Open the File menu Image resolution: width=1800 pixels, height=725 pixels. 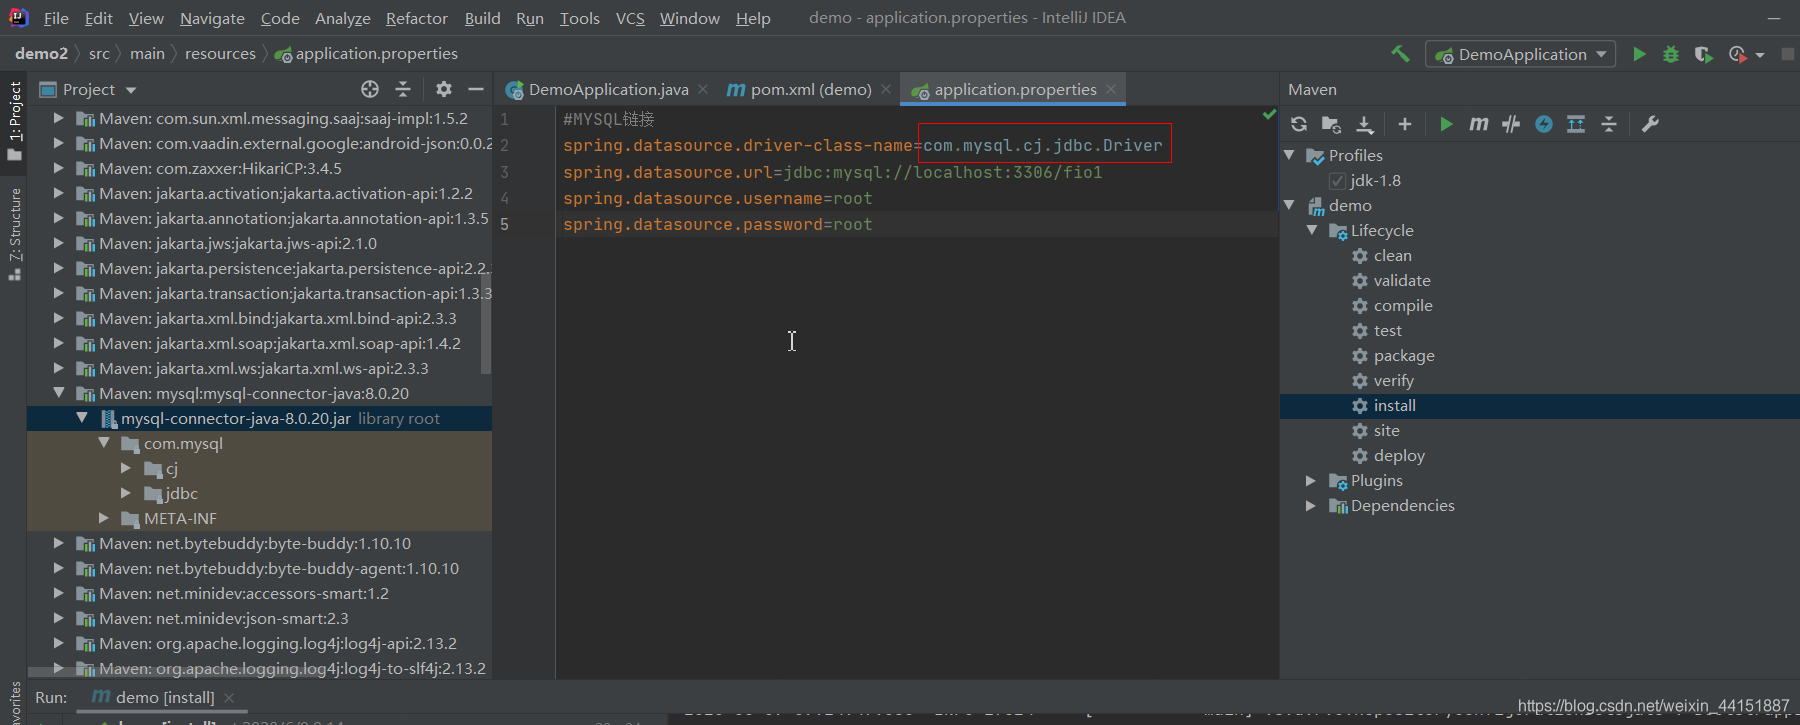coord(56,18)
